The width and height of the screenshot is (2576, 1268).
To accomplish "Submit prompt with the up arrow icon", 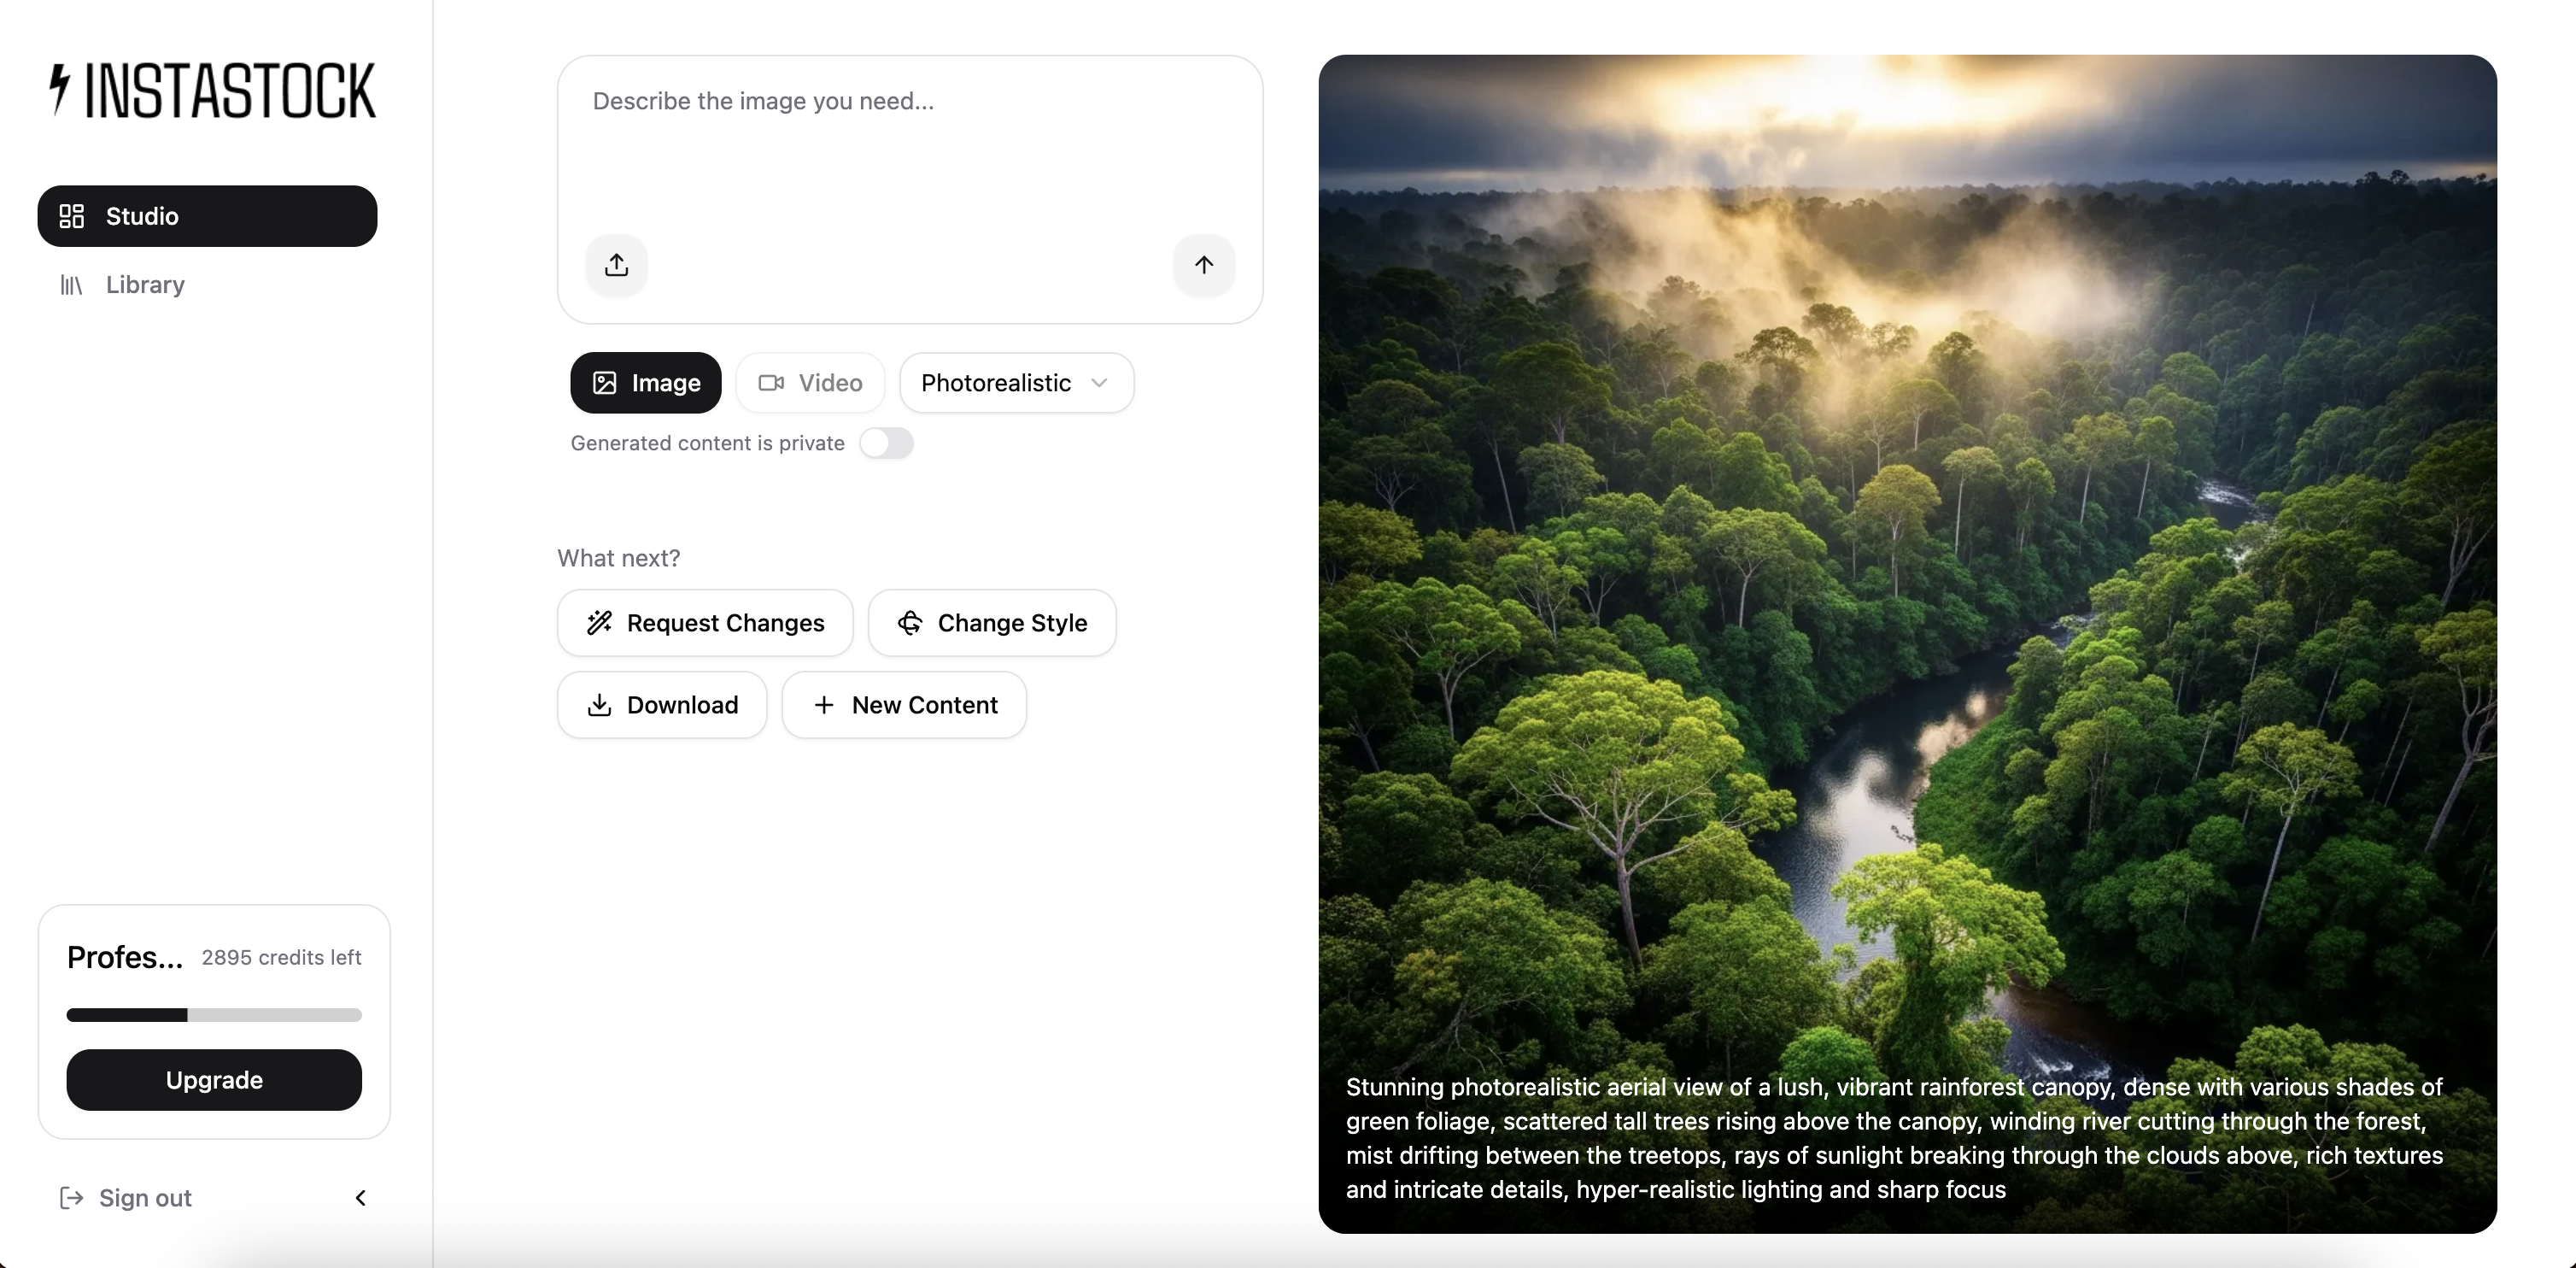I will (x=1203, y=265).
